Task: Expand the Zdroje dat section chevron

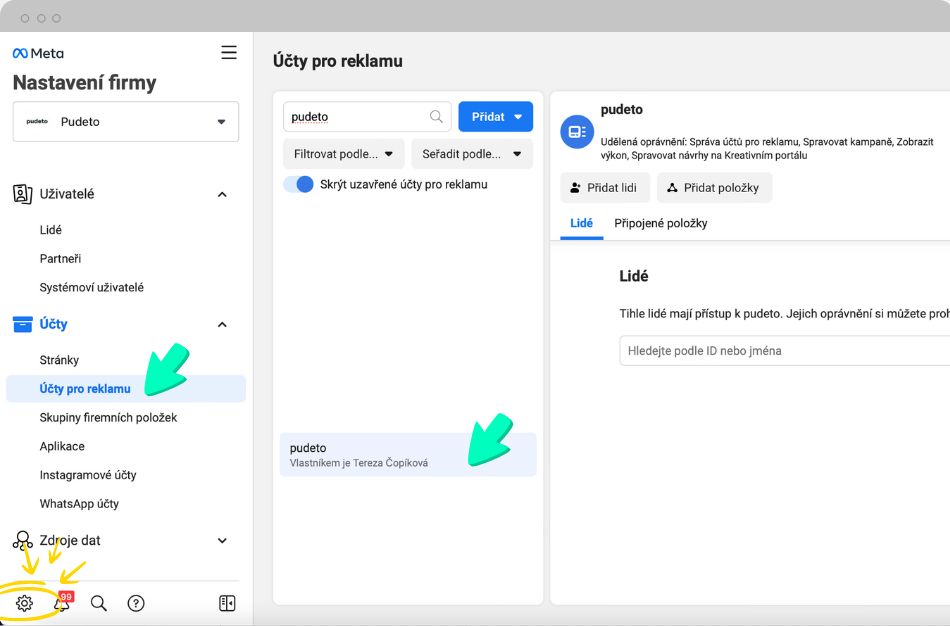Action: 222,541
